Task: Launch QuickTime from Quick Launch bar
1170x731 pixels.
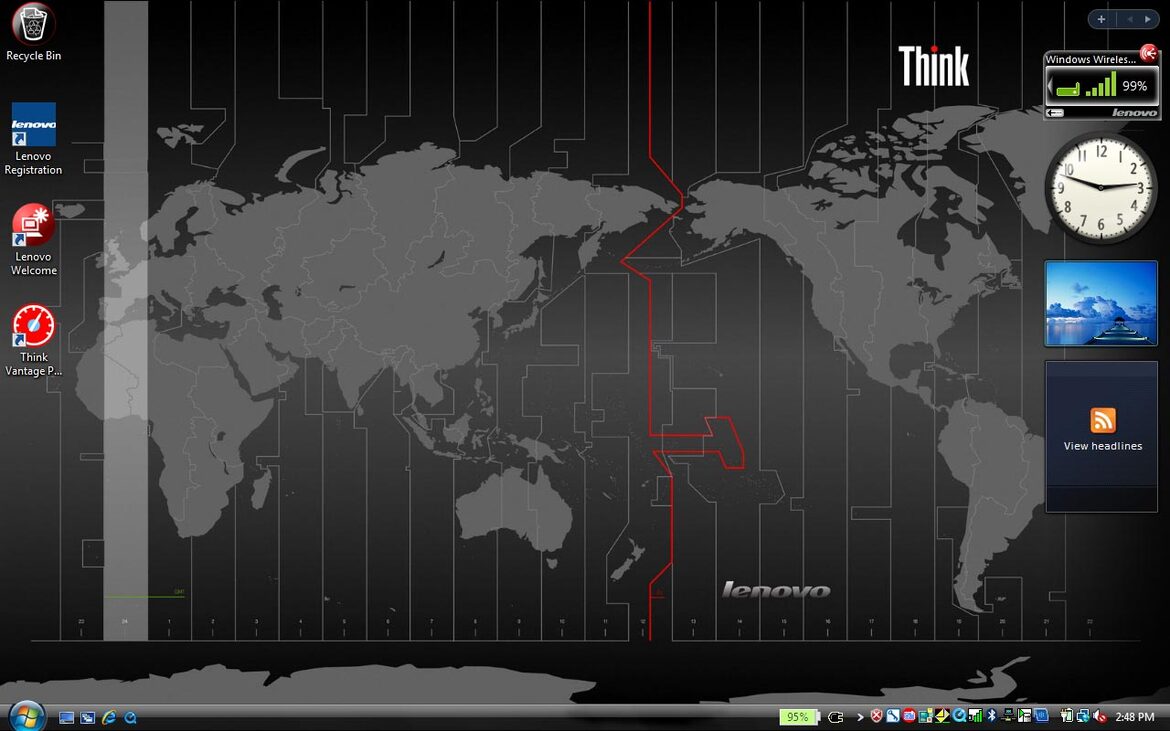Action: coord(131,718)
